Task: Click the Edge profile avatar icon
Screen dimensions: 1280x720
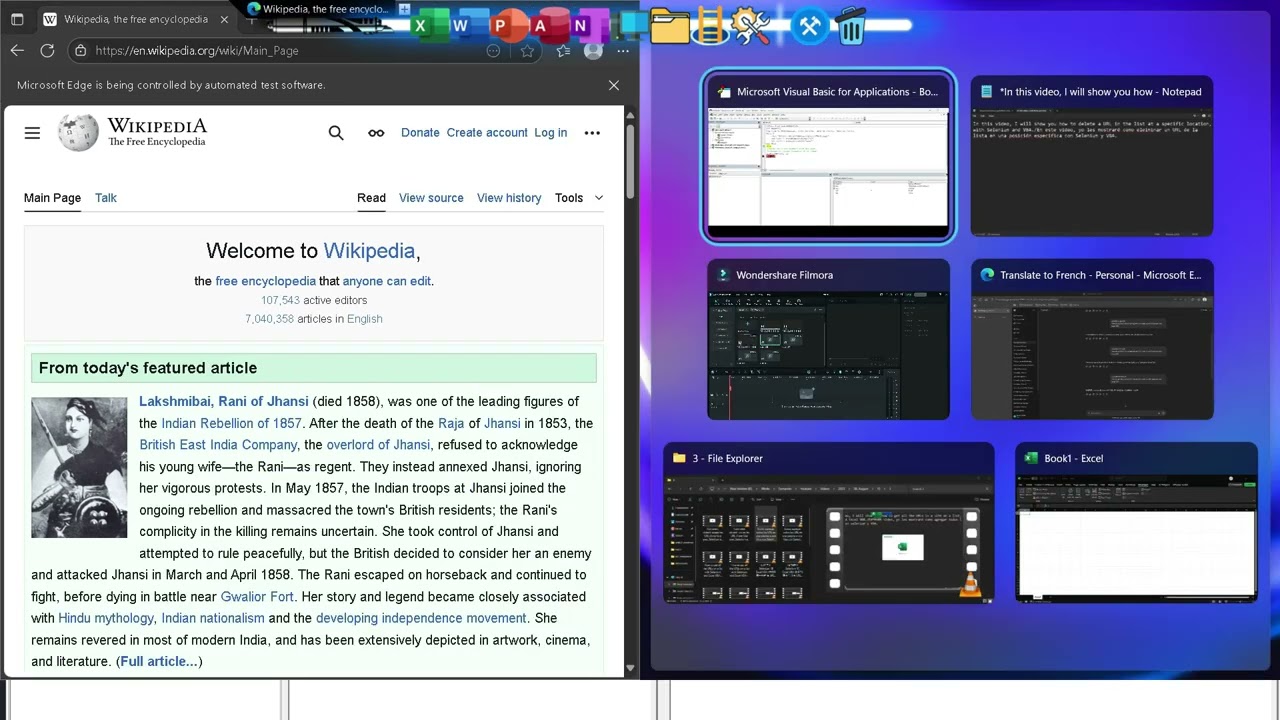Action: [x=593, y=50]
